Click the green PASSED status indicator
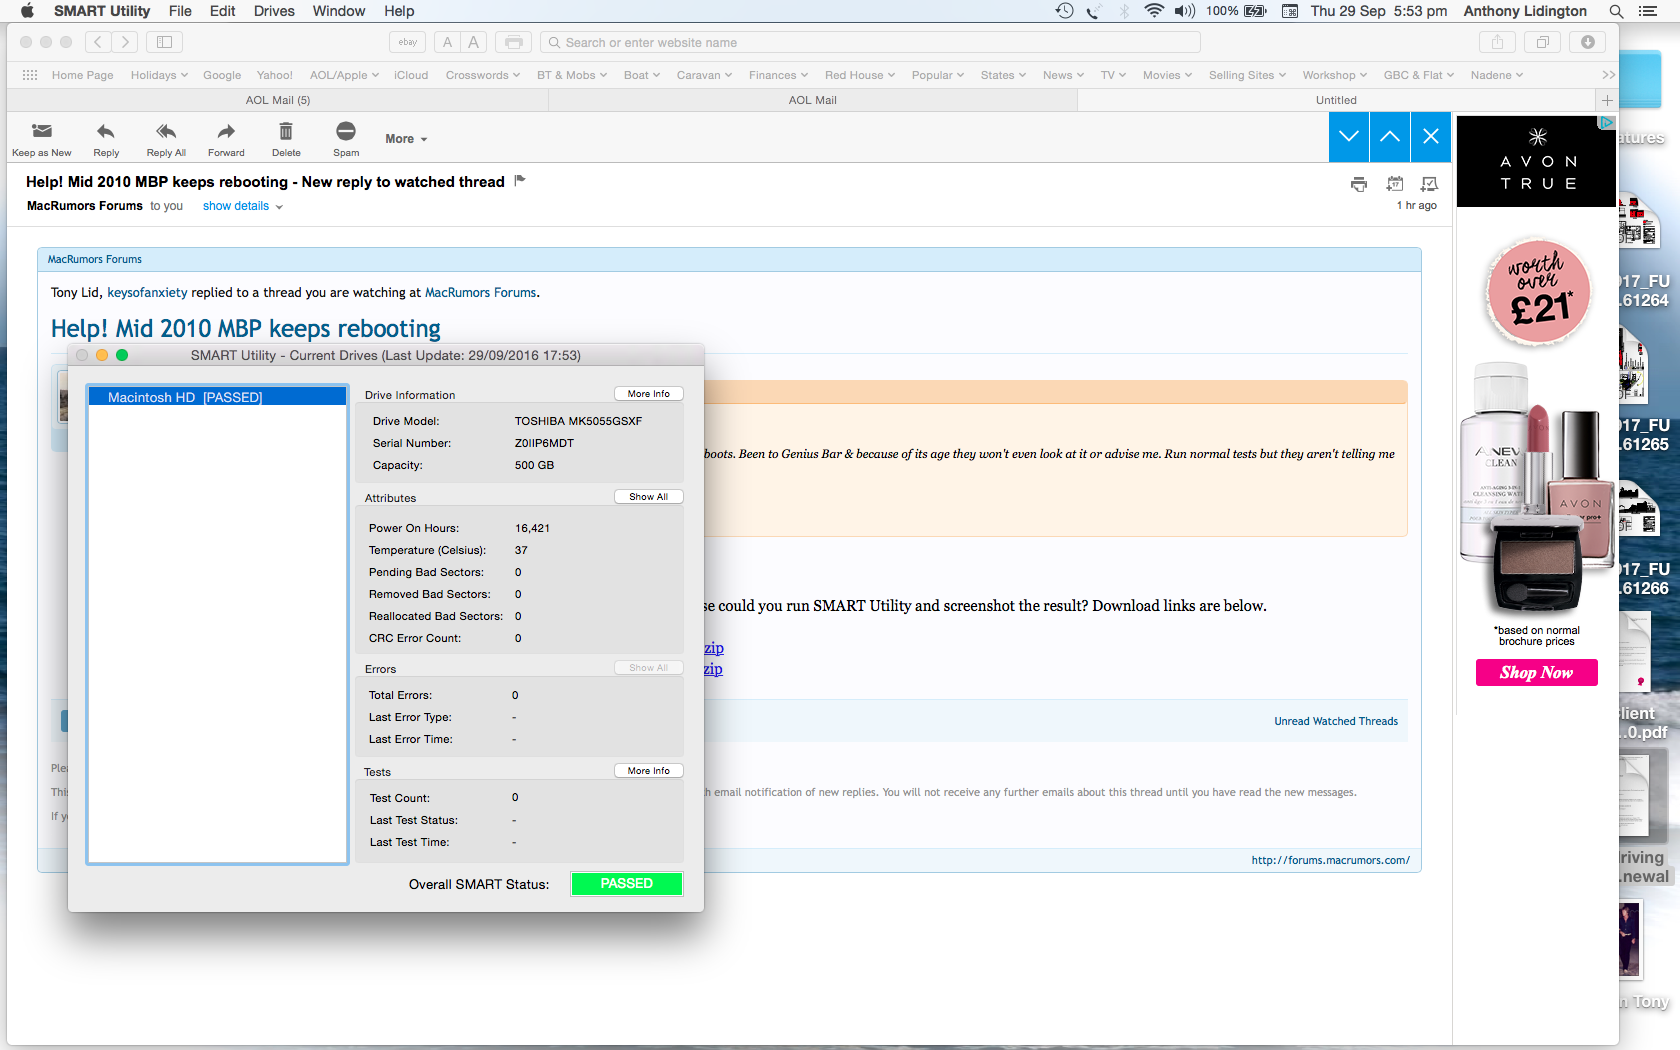The width and height of the screenshot is (1680, 1050). pyautogui.click(x=627, y=884)
